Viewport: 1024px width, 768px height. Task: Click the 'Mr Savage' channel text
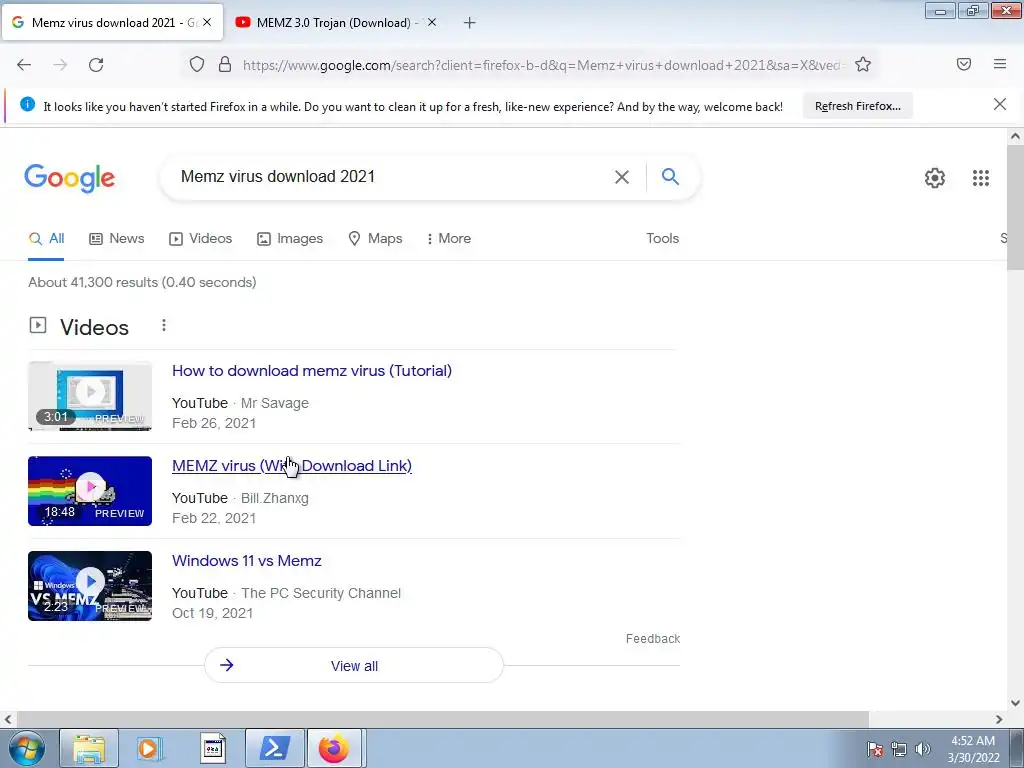pyautogui.click(x=274, y=403)
